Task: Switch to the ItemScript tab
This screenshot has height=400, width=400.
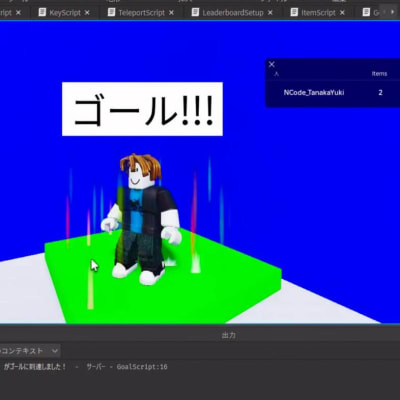Action: [x=318, y=13]
